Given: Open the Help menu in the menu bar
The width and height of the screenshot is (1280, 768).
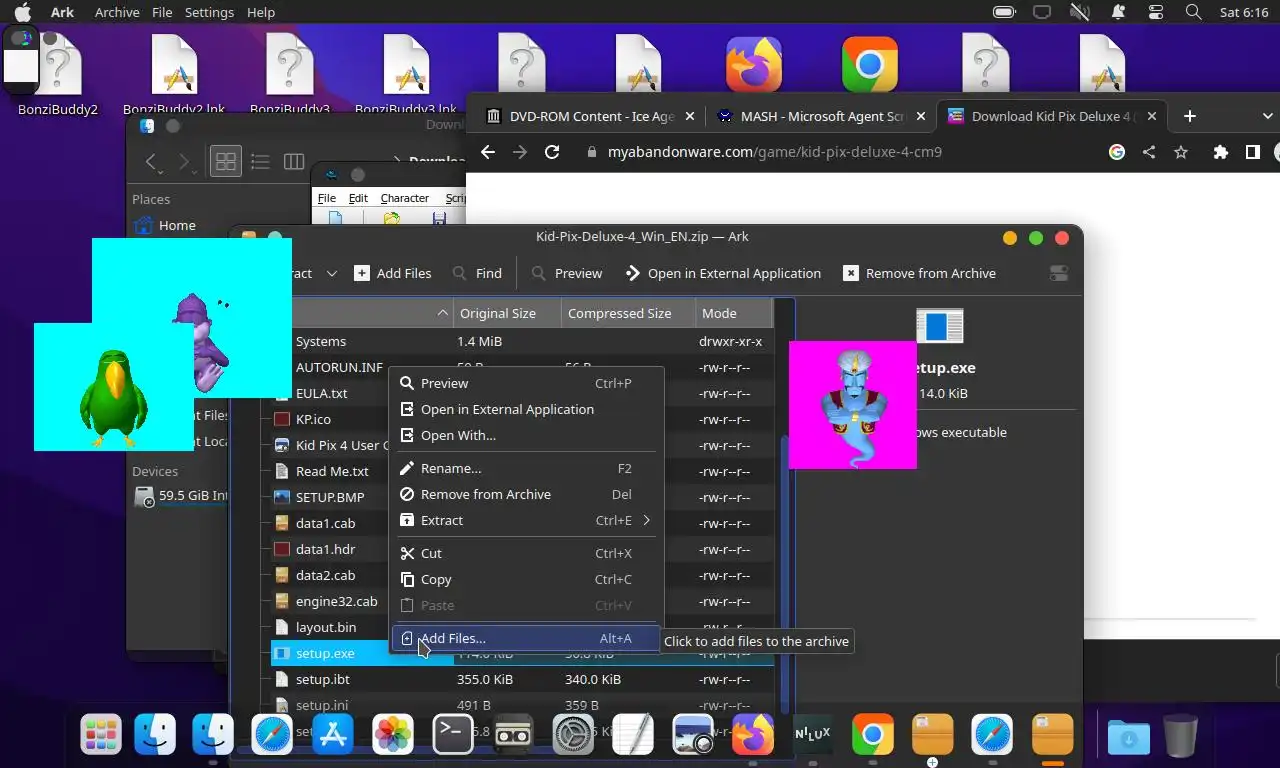Looking at the screenshot, I should click(261, 12).
